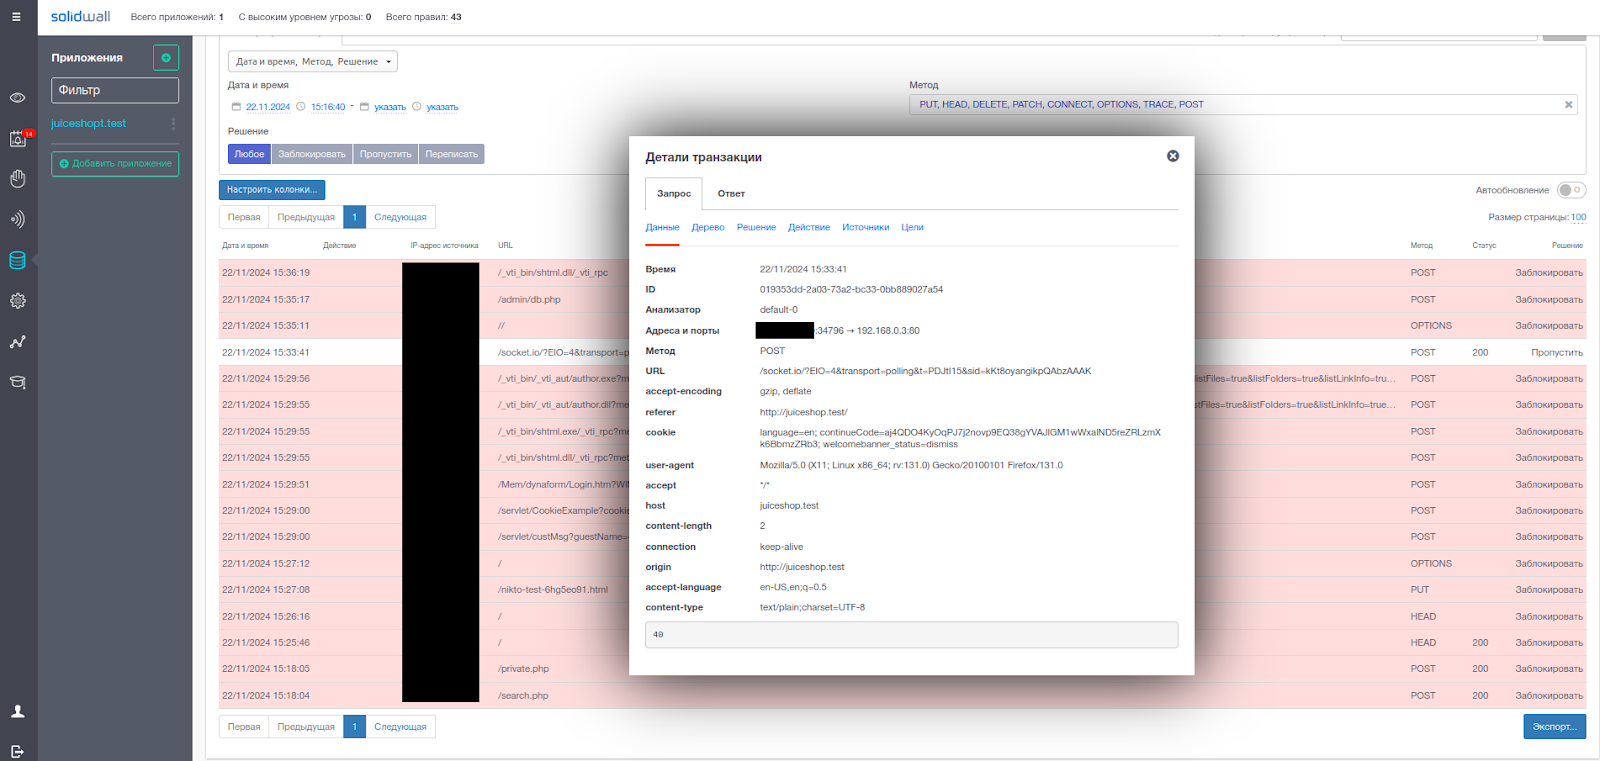Click the Статус column header
Viewport: 1600px width, 761px height.
[x=1484, y=245]
